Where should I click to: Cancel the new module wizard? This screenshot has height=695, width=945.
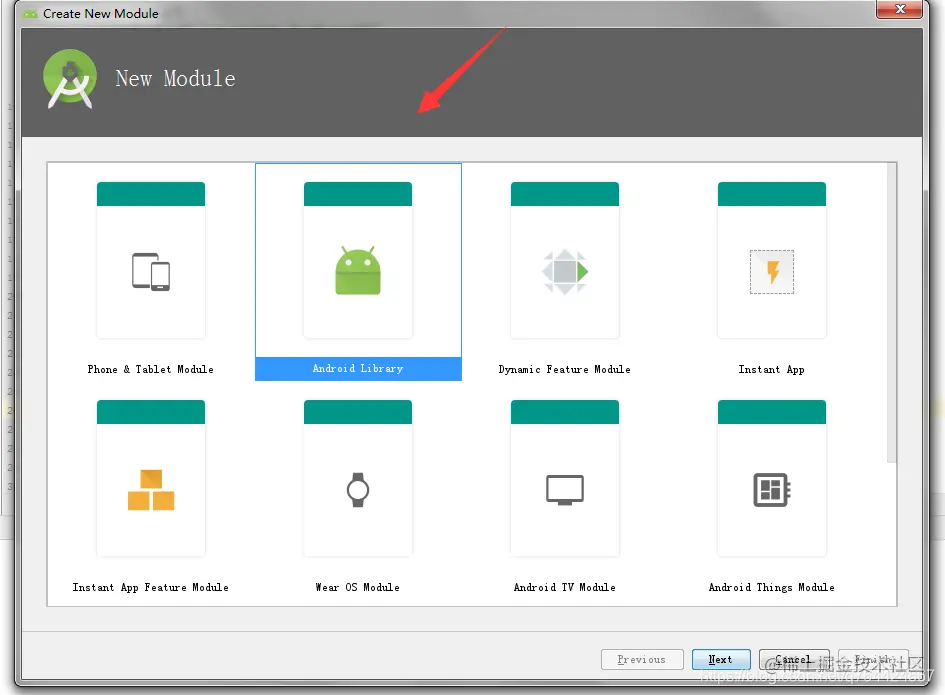[794, 659]
